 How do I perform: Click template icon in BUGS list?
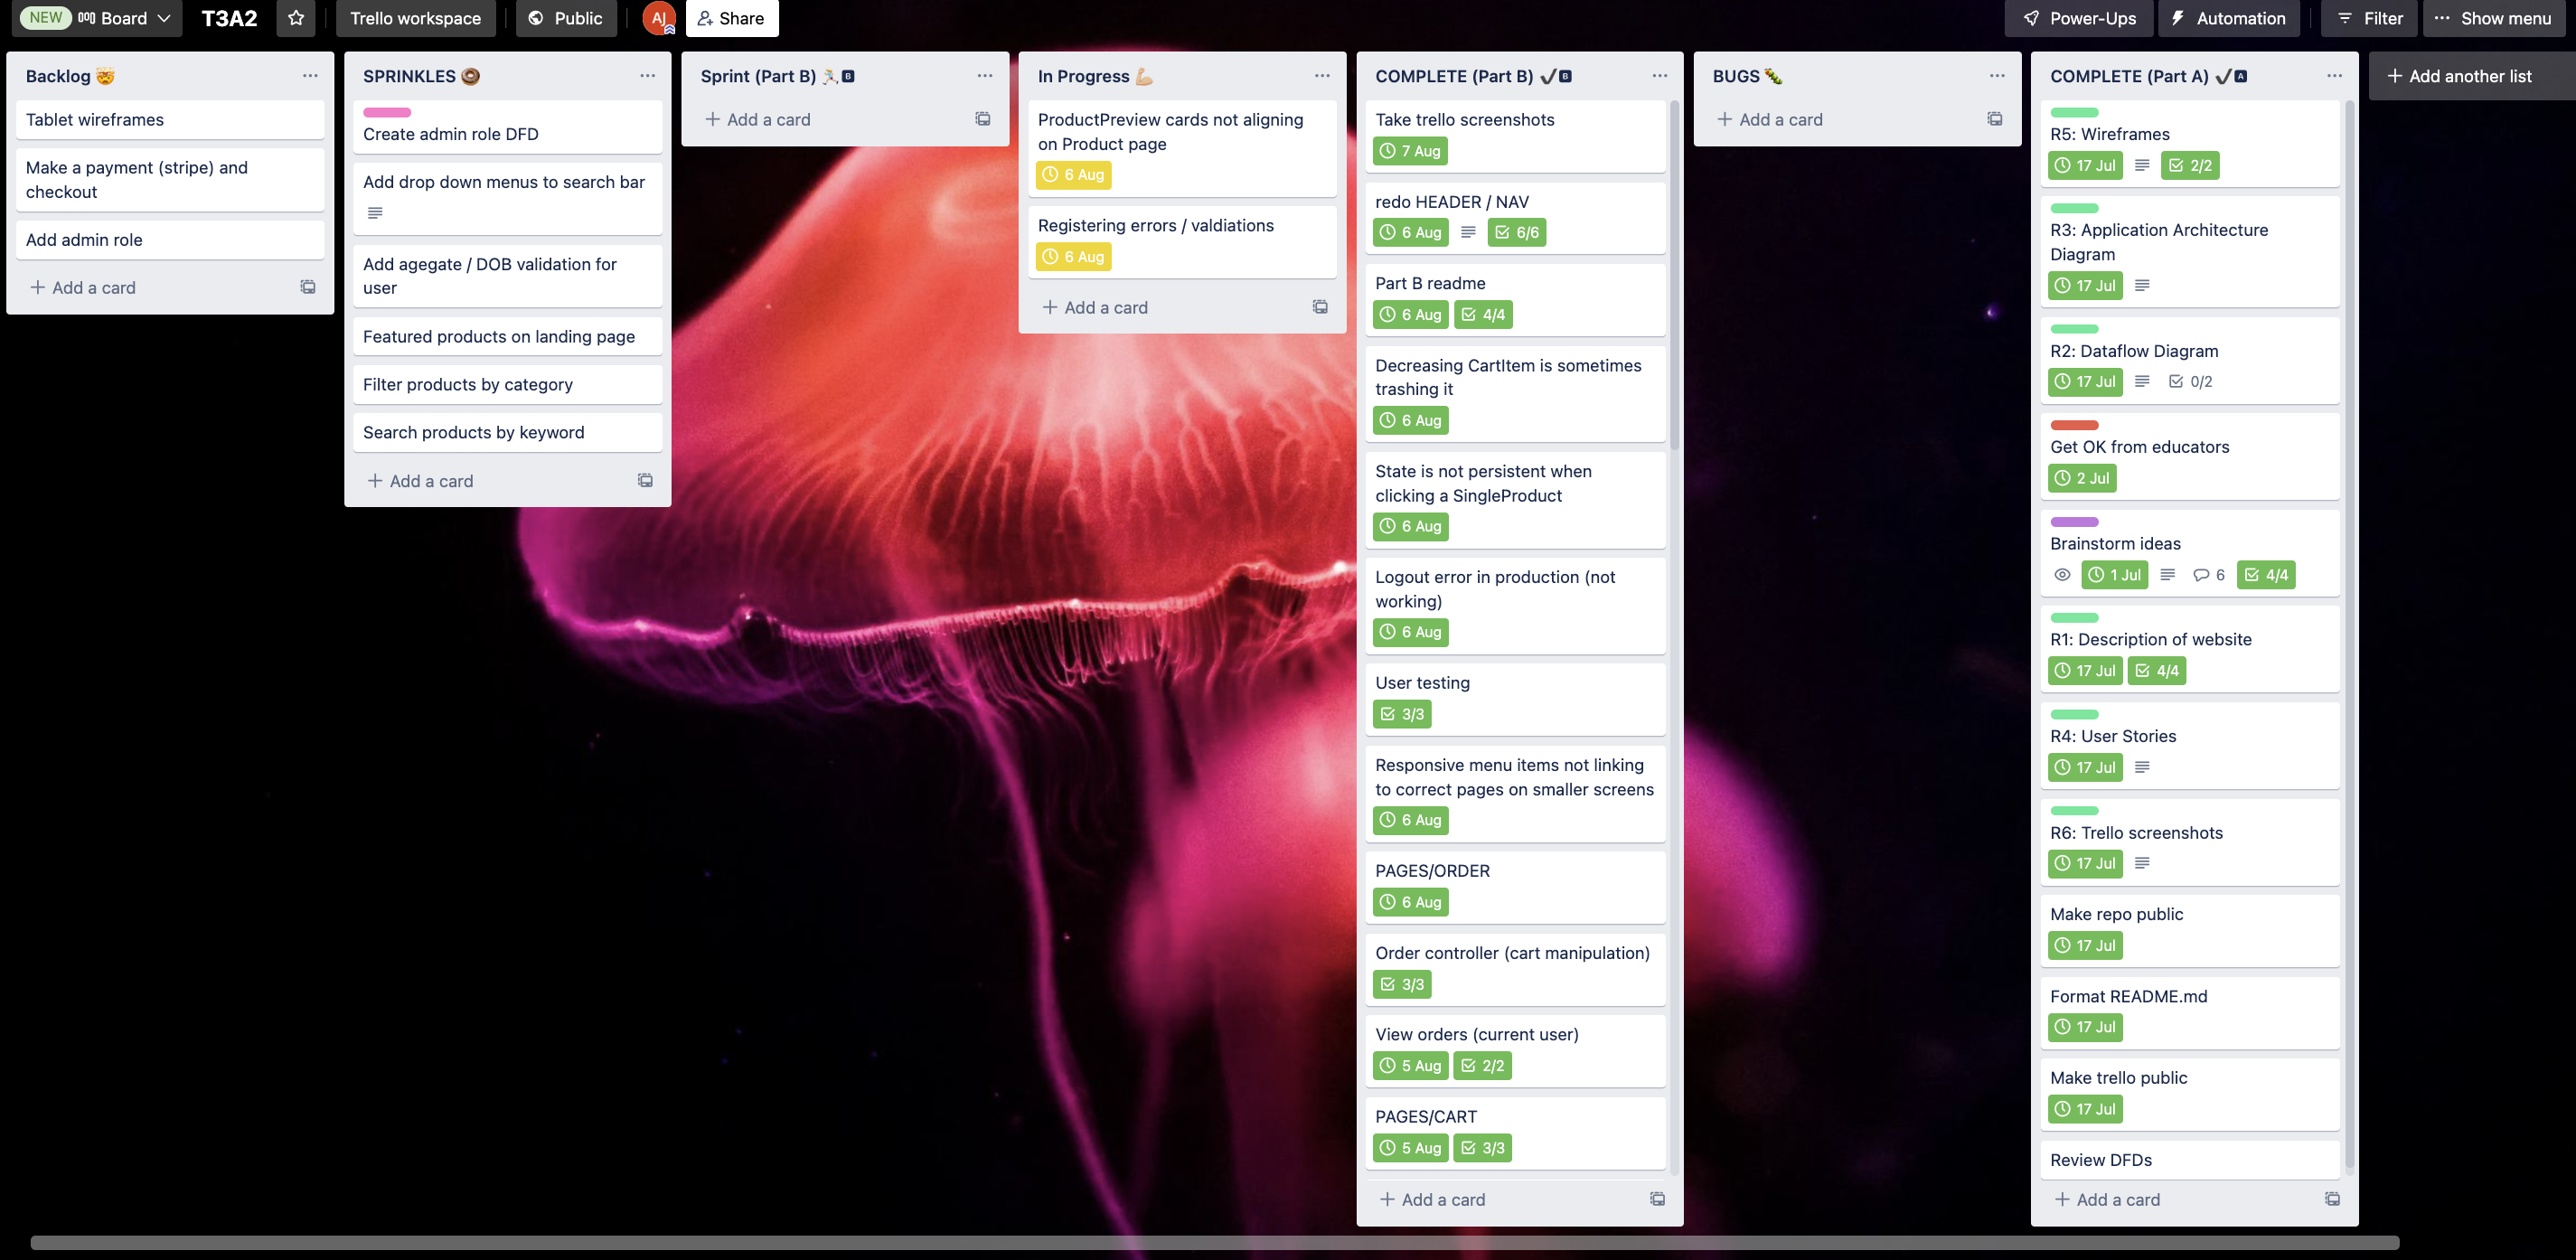[1994, 119]
